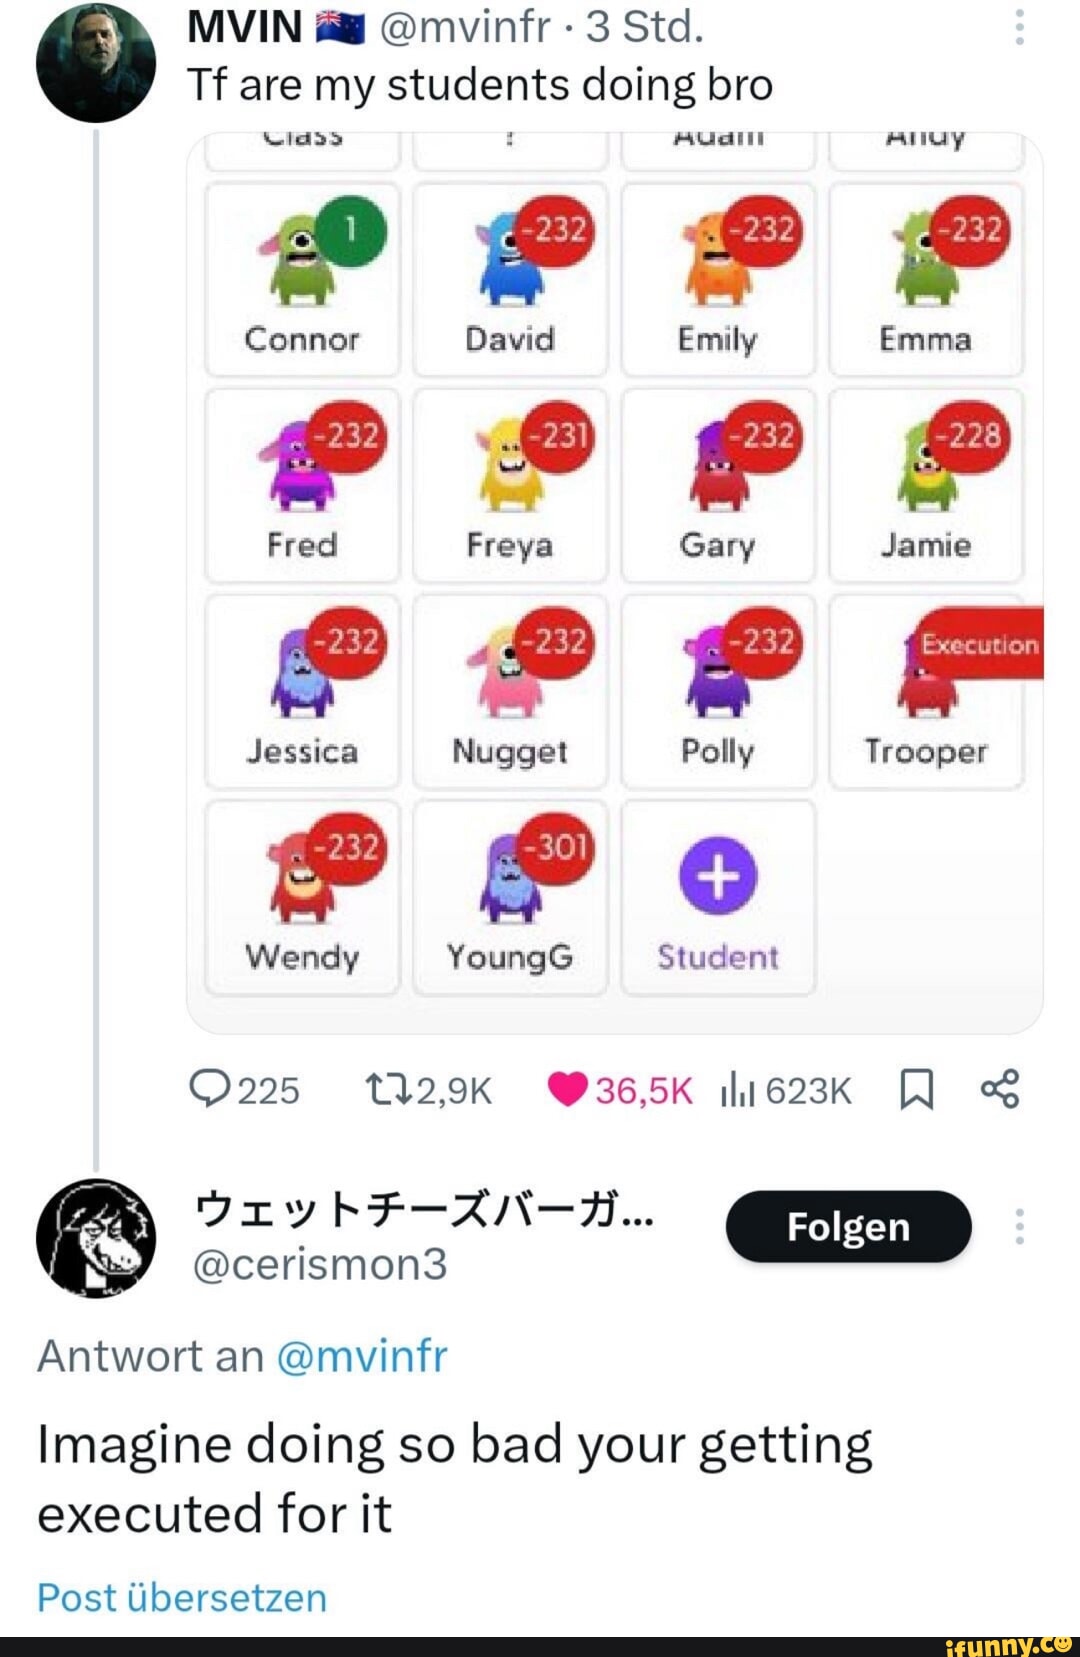Screen dimensions: 1080x1657
Task: Open reply's three-dot options menu
Action: pyautogui.click(x=1019, y=1226)
